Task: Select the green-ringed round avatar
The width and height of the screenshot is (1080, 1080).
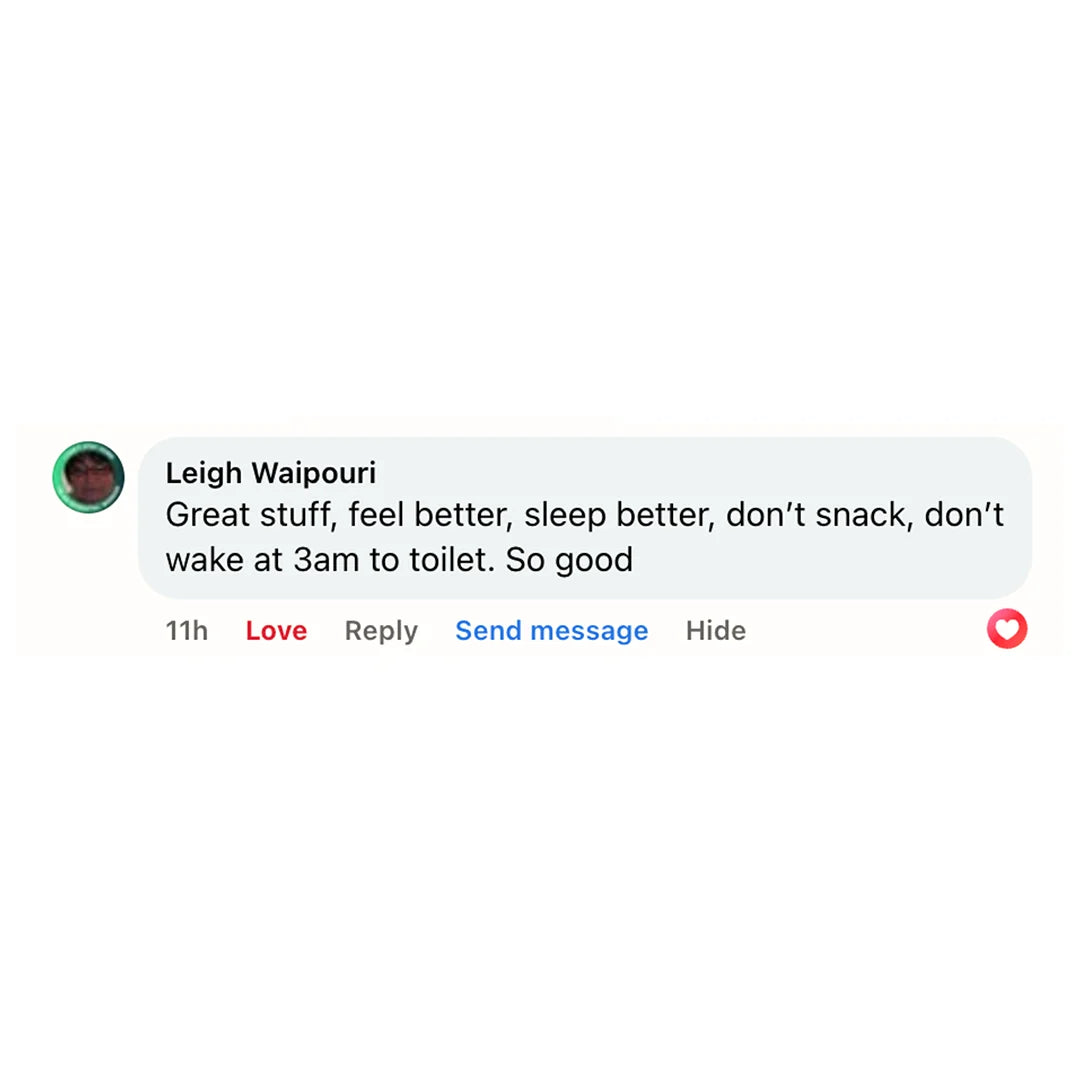Action: click(x=88, y=477)
